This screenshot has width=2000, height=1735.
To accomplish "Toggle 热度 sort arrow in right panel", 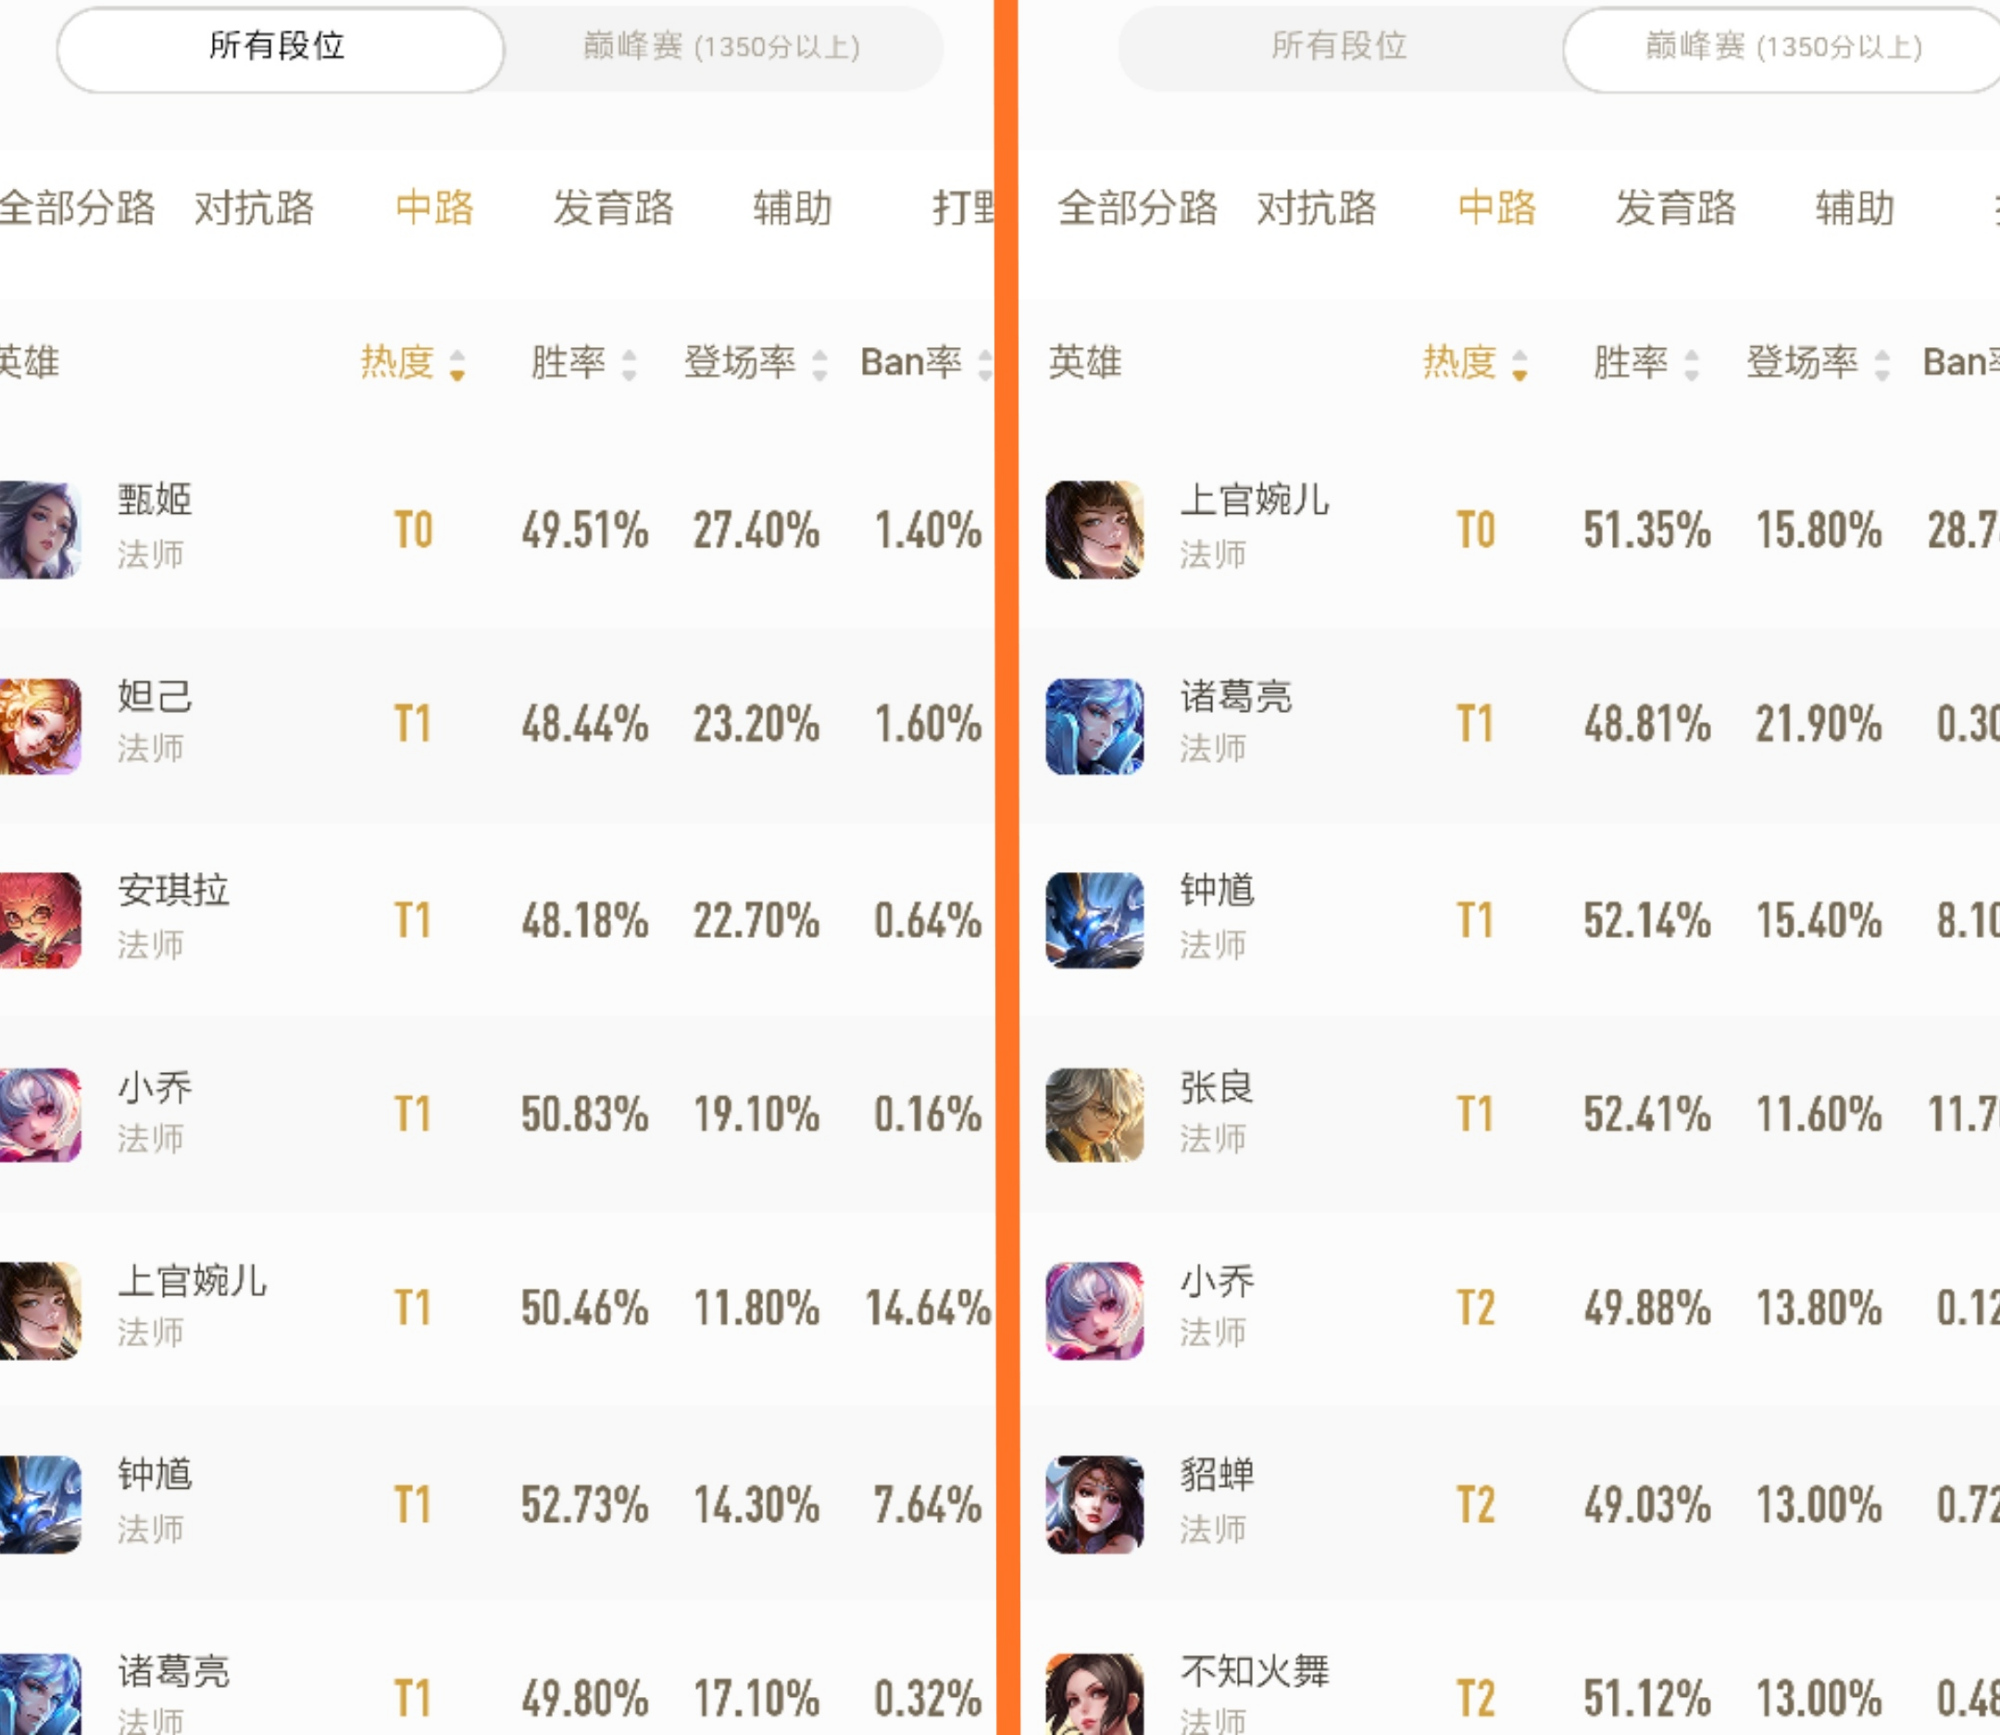I will [1519, 364].
